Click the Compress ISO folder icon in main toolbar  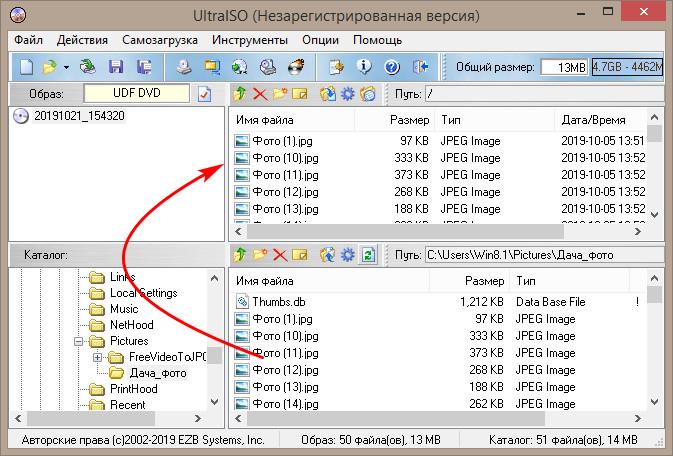[x=212, y=67]
